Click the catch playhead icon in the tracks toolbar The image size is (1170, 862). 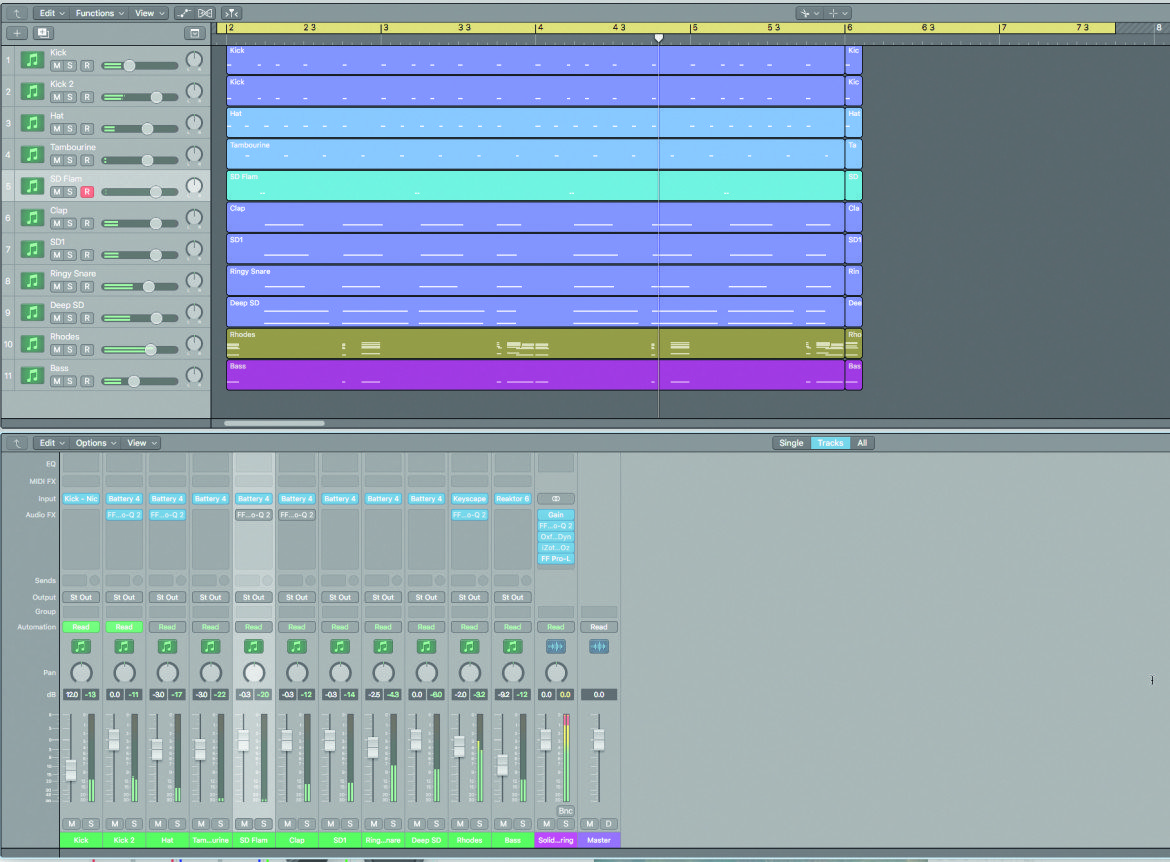(231, 13)
